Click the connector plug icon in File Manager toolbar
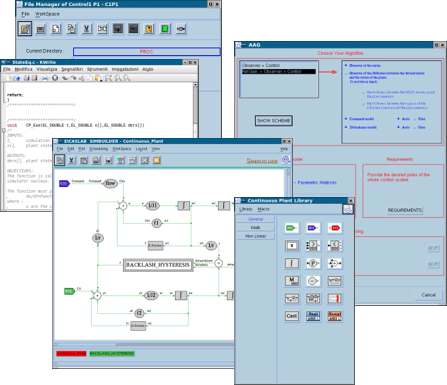This screenshot has width=447, height=385. tap(180, 29)
